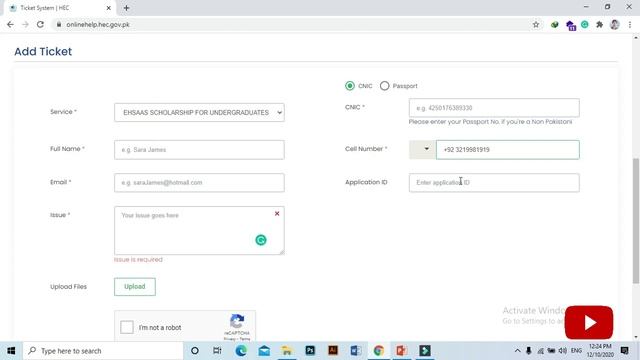Click Grammarly icon in Issue box
Image resolution: width=640 pixels, height=360 pixels.
click(261, 240)
